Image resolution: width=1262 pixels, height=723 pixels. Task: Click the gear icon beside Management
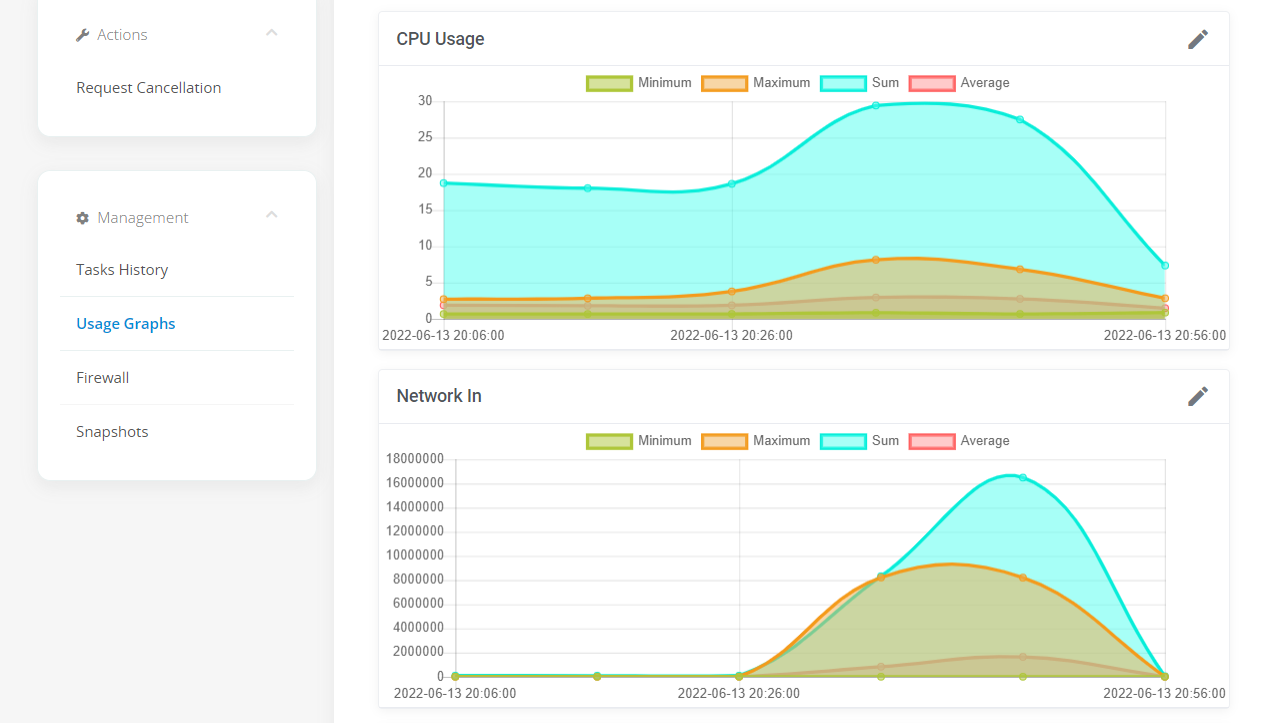(x=82, y=217)
